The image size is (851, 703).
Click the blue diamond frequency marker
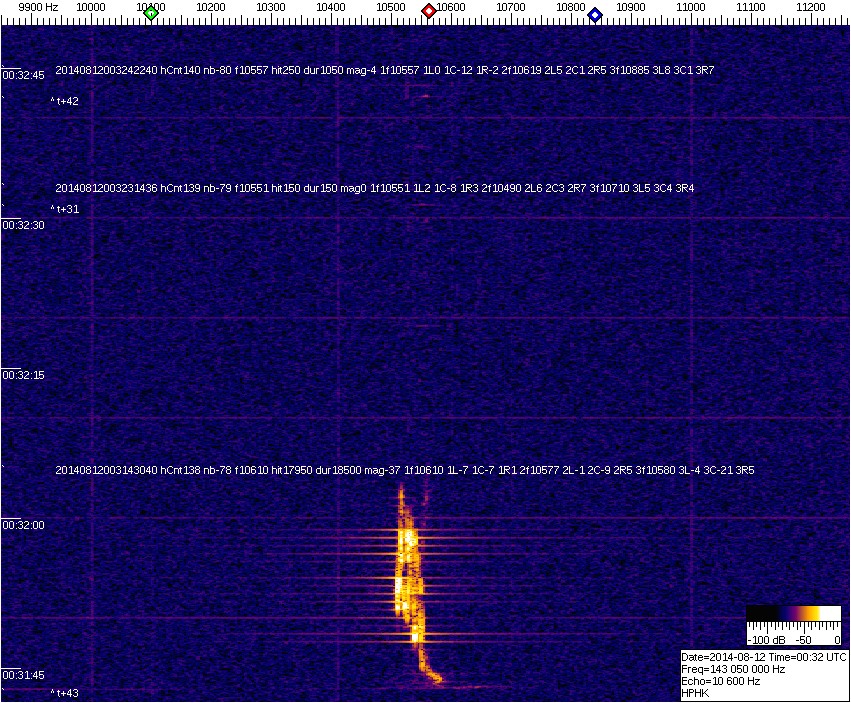click(595, 14)
